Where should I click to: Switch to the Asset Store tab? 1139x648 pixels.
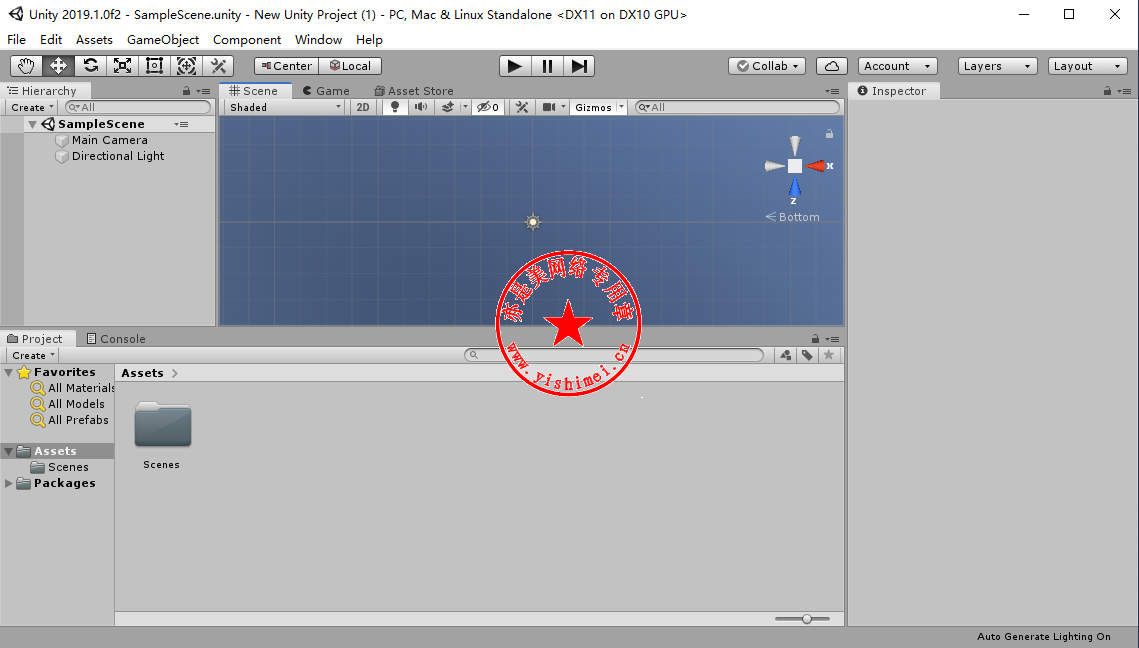pyautogui.click(x=414, y=91)
